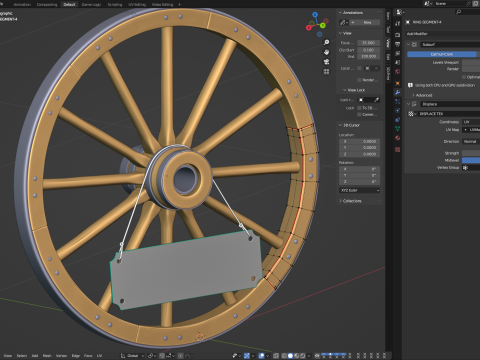
Task: Click the Clip Start value field
Action: click(x=369, y=50)
